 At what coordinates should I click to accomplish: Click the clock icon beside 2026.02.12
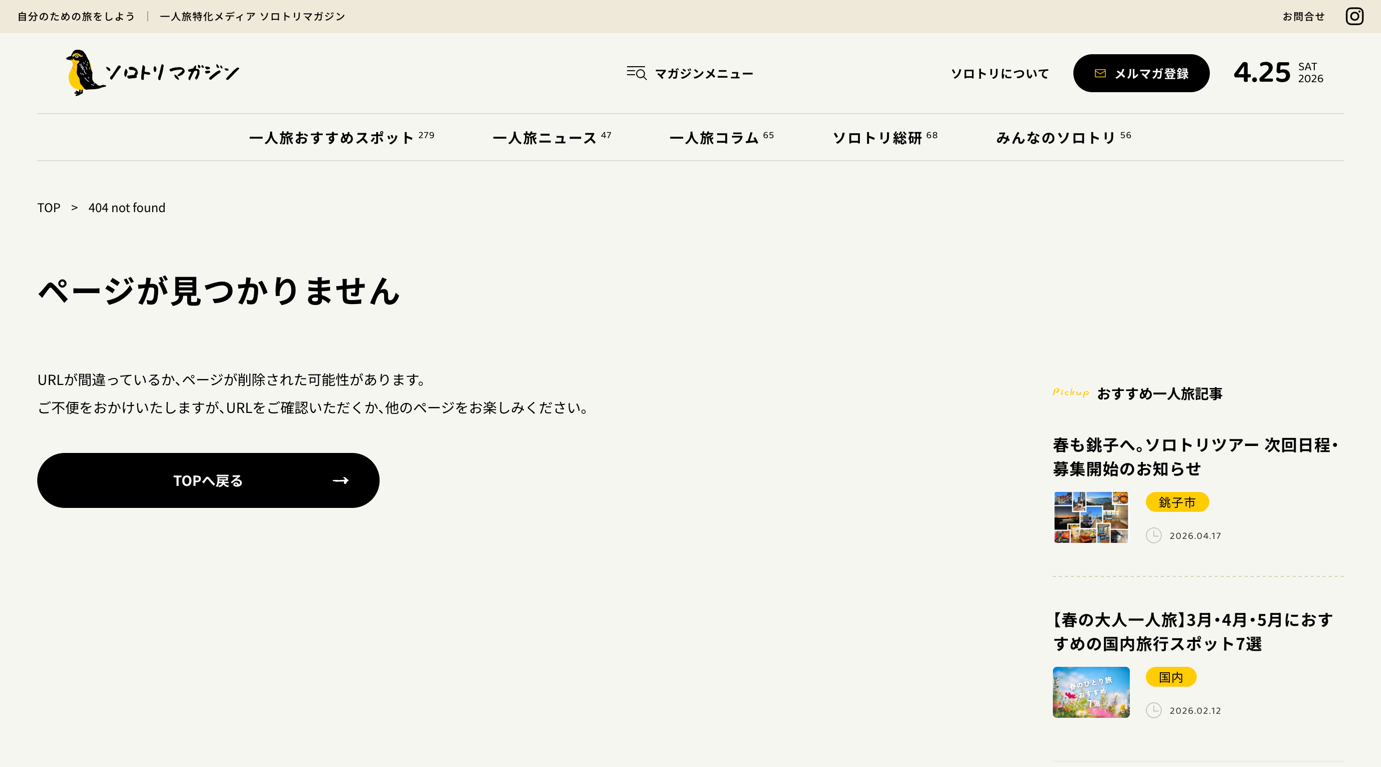[1153, 711]
